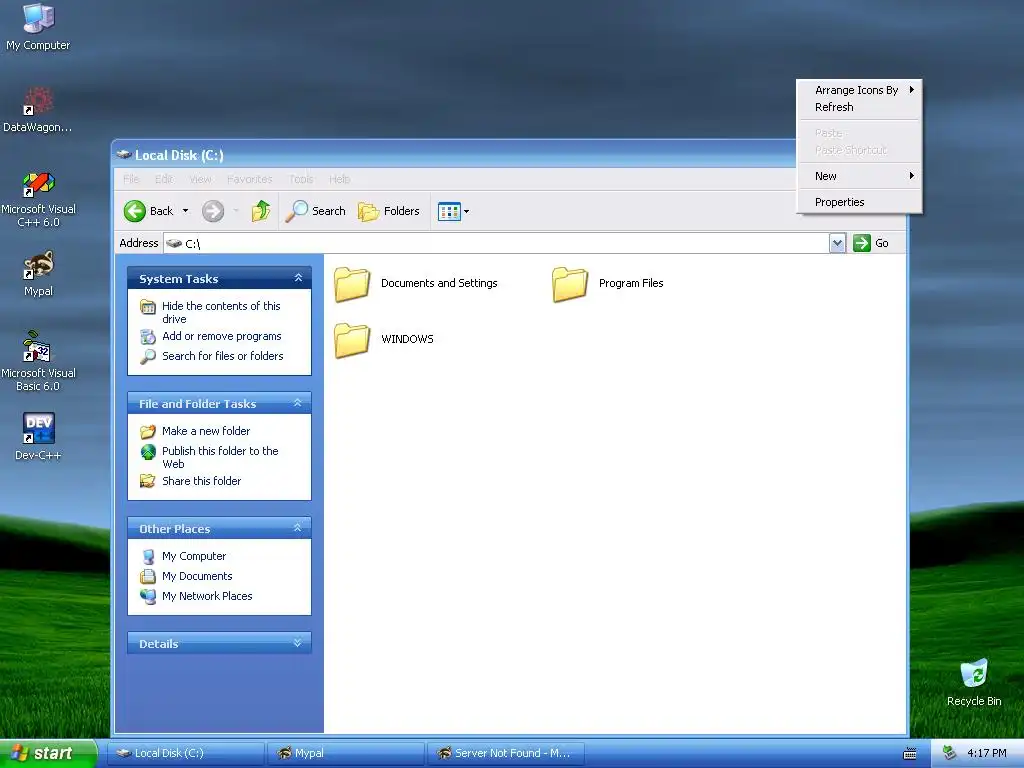Go to My Documents in Other Places
Image resolution: width=1024 pixels, height=768 pixels.
[x=197, y=576]
